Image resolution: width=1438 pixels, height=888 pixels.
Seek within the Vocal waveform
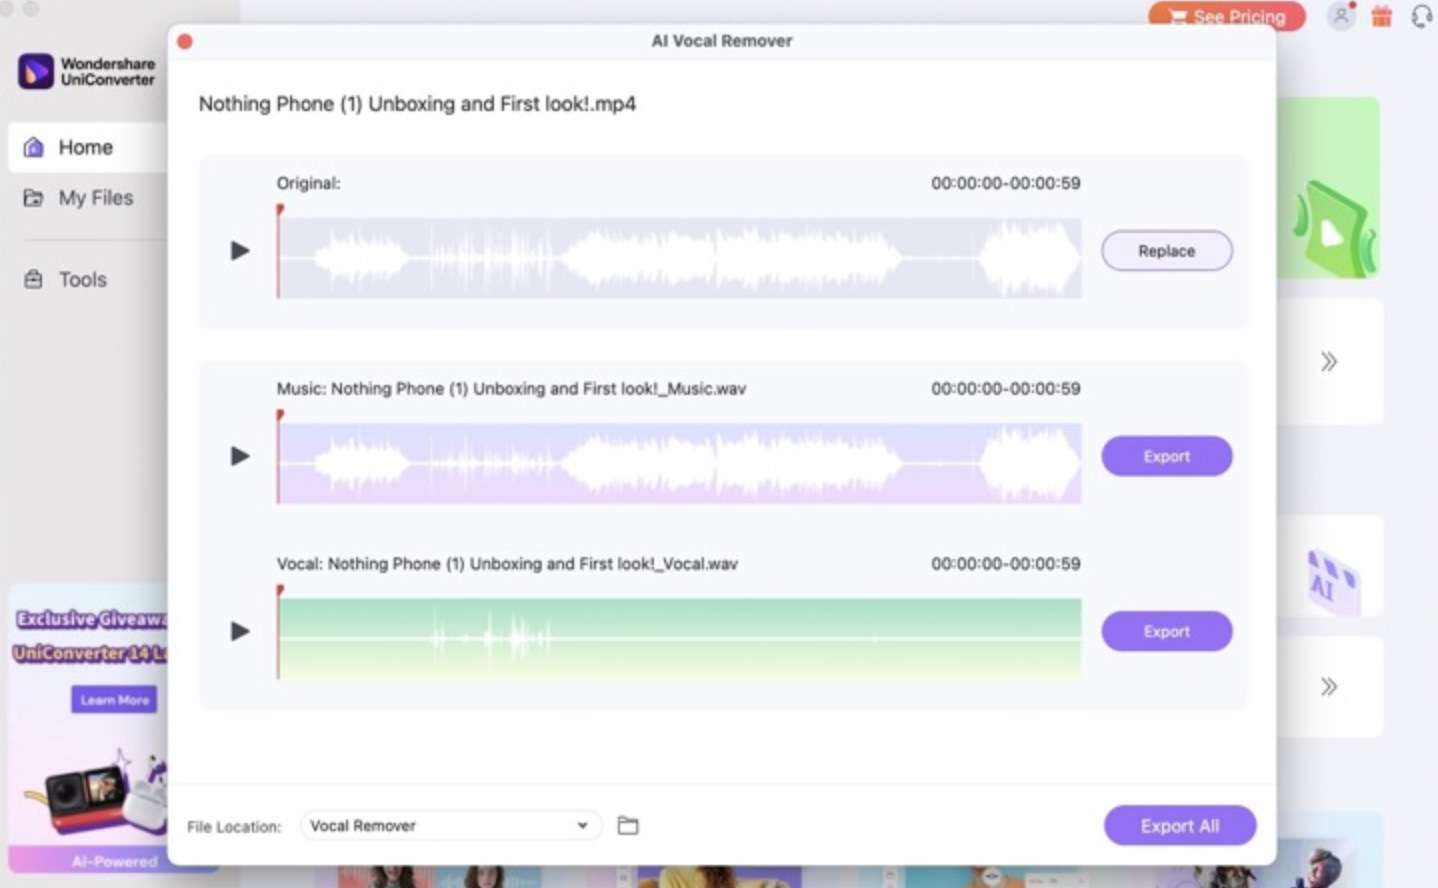click(680, 638)
